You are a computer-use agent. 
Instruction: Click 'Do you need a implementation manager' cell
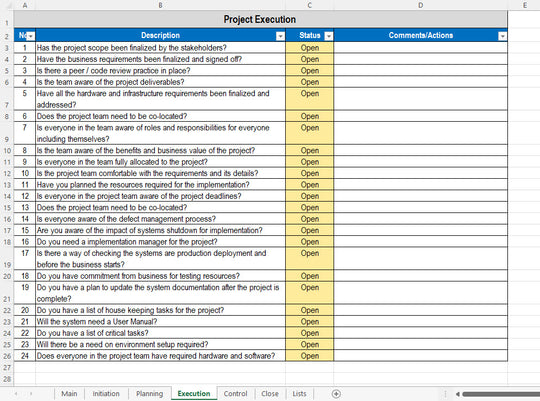click(160, 241)
